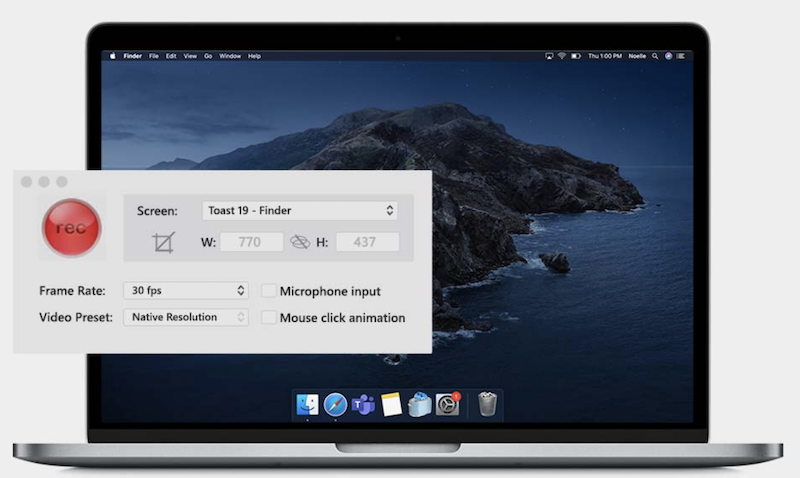Viewport: 800px width, 478px height.
Task: Expand the Frame Rate dropdown
Action: (185, 291)
